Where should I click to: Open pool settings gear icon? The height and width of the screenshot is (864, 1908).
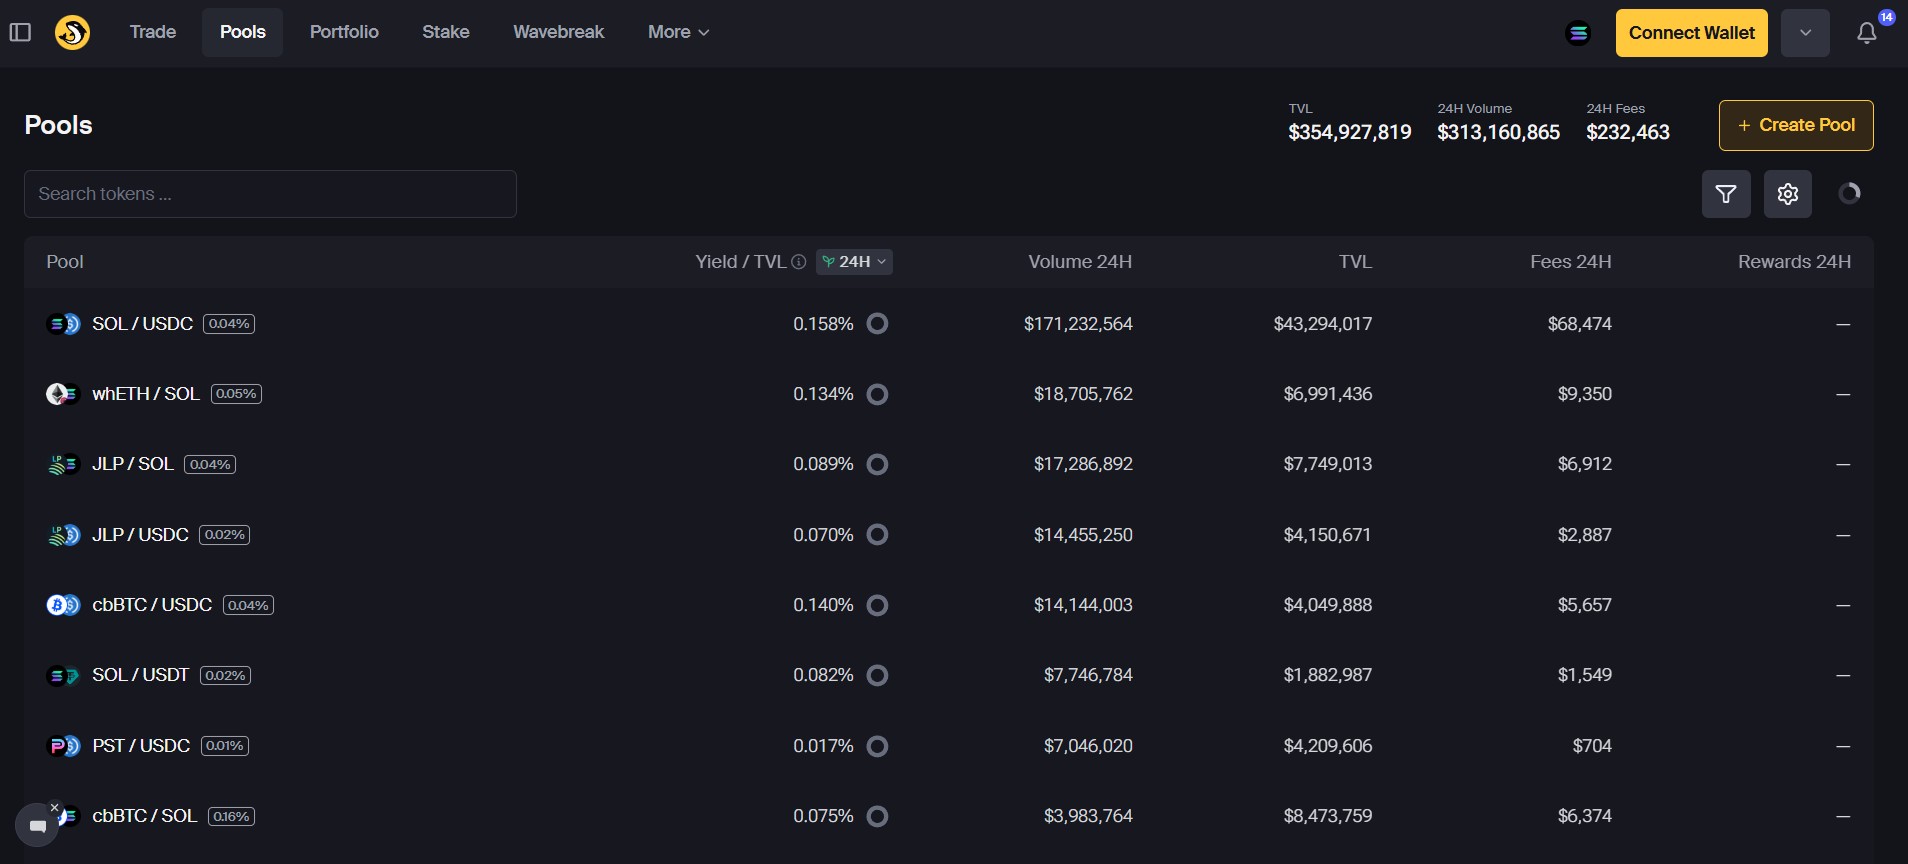(x=1788, y=194)
